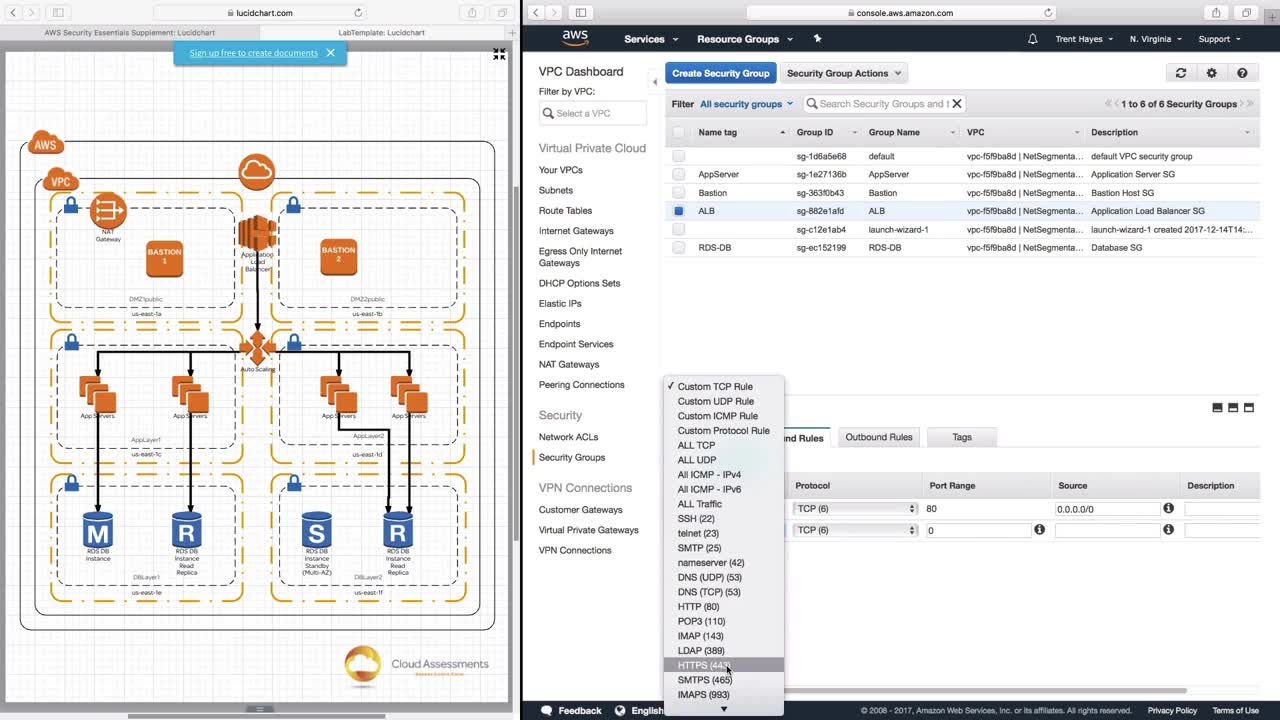
Task: Check the Bastion security group checkbox
Action: pos(679,193)
